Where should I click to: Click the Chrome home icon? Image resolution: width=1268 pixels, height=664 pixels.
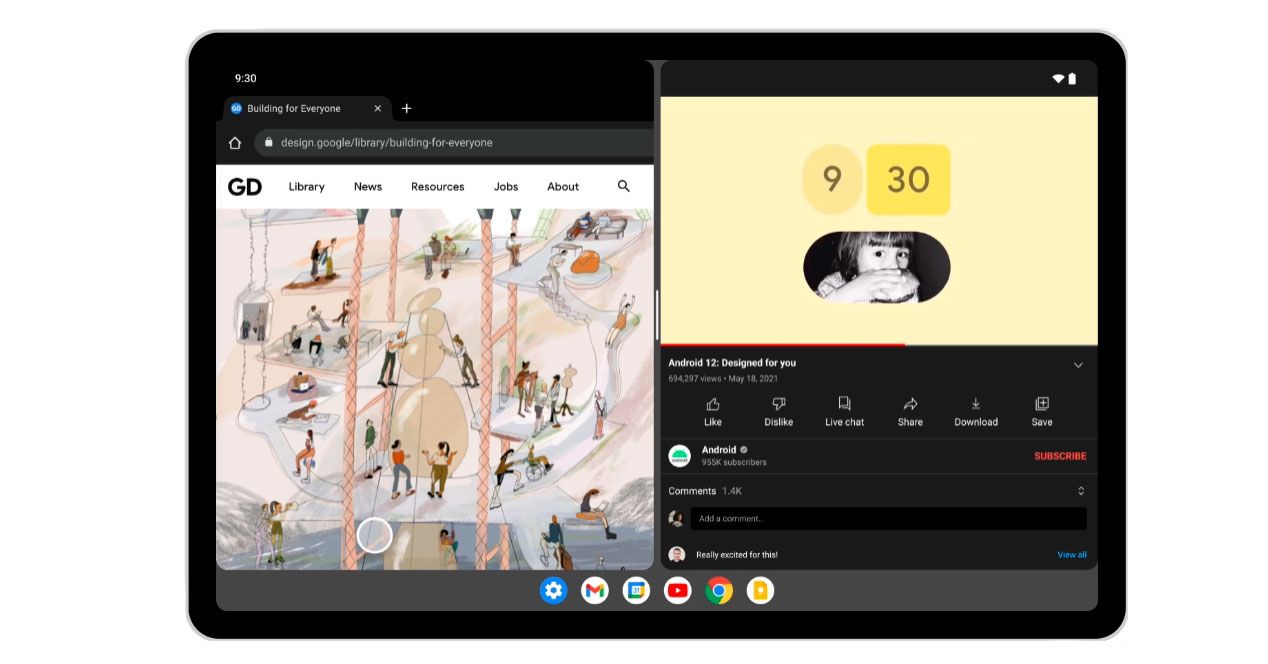[x=235, y=143]
